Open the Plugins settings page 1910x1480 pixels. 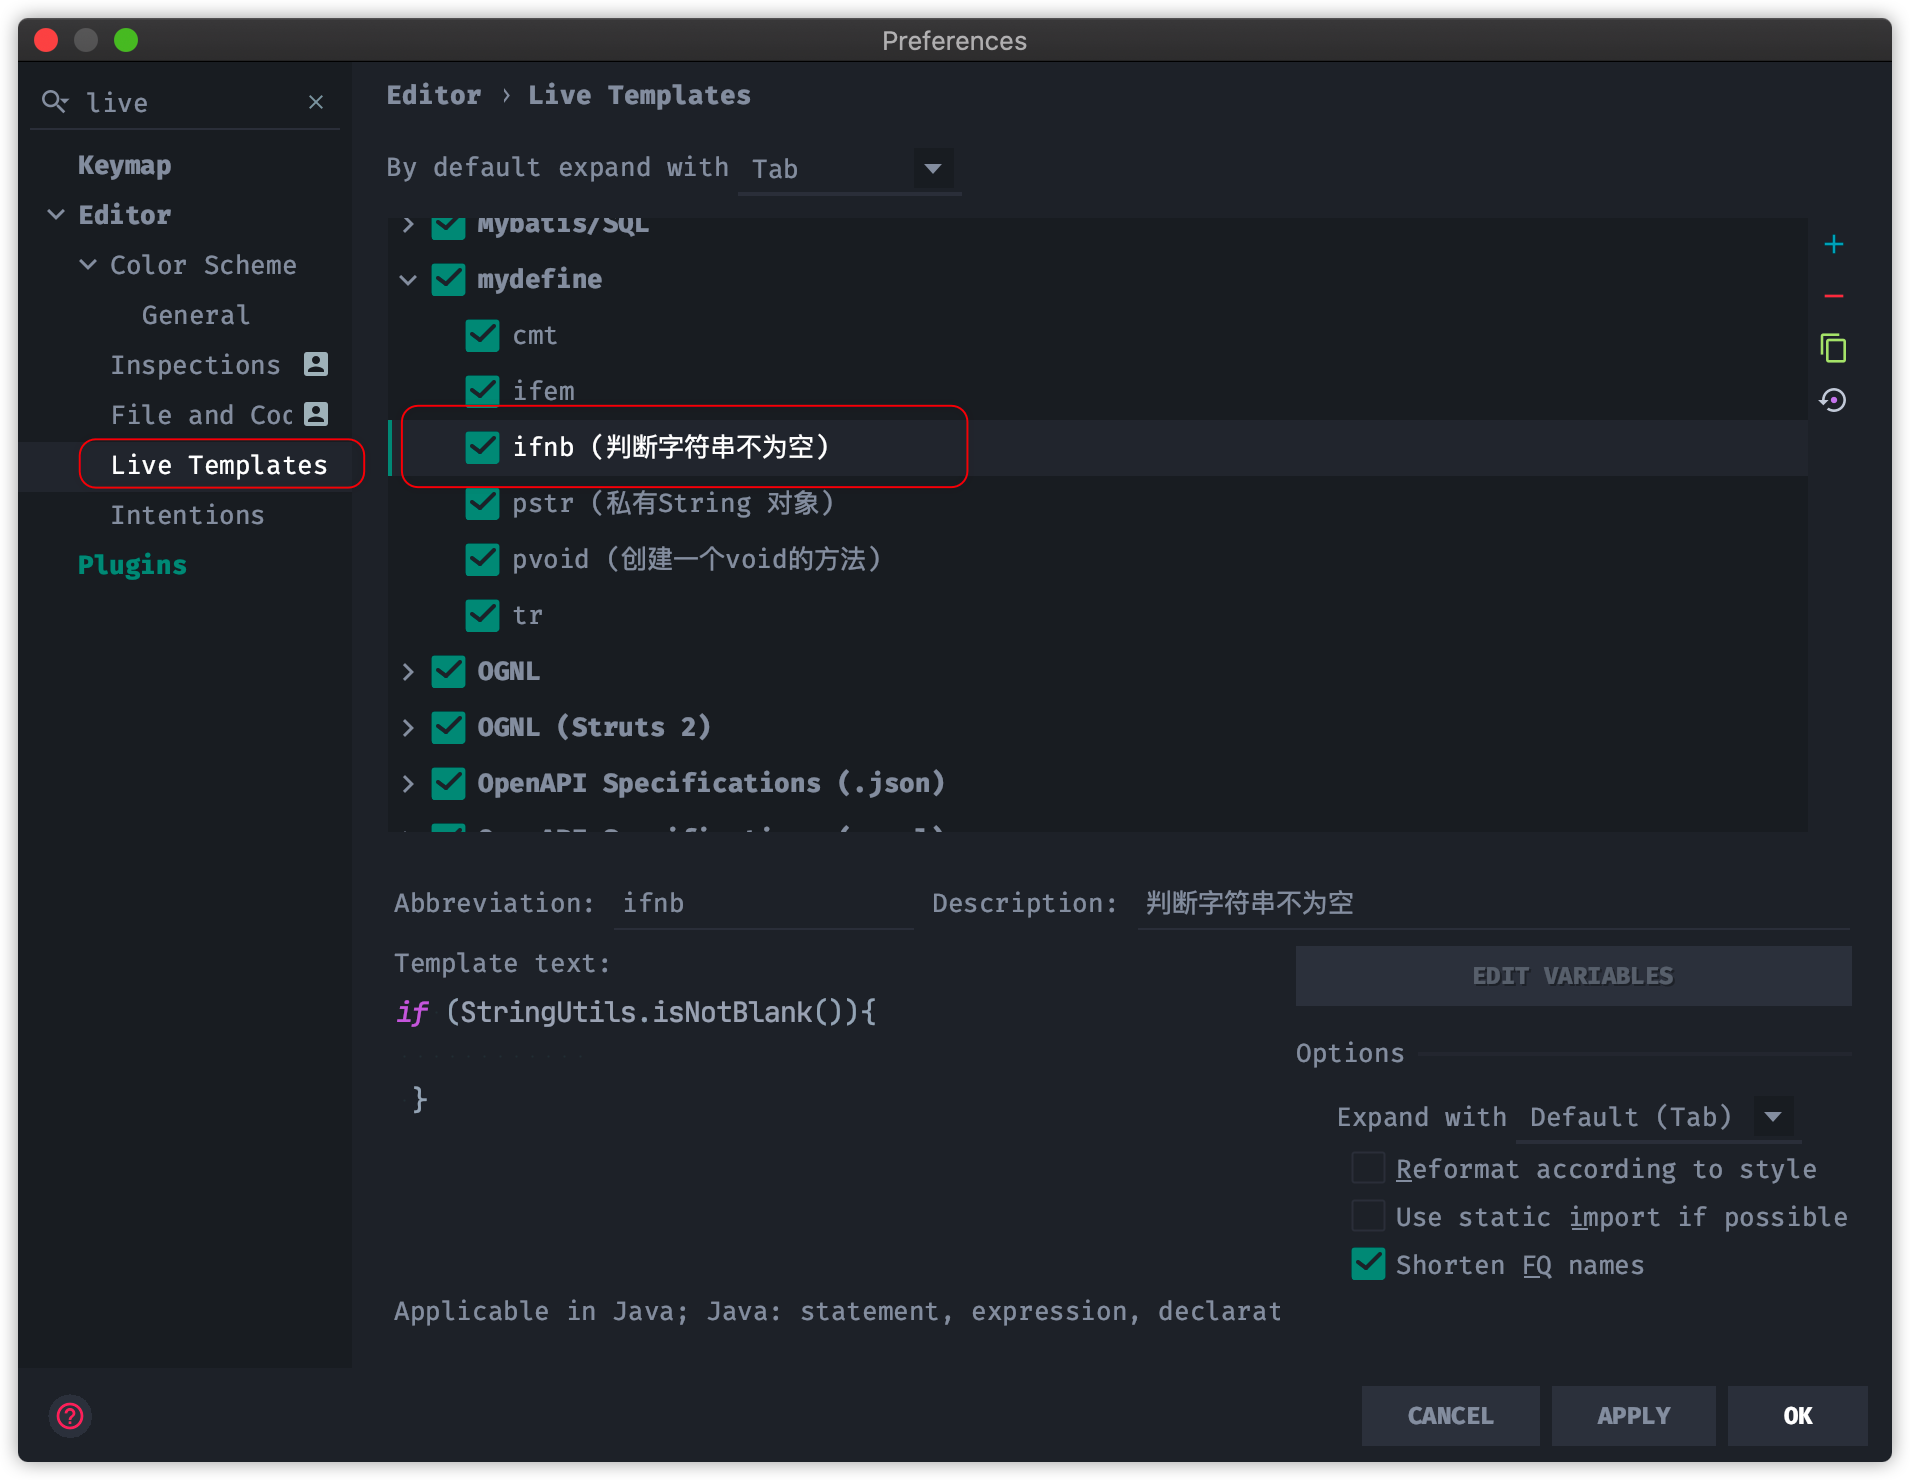[132, 565]
